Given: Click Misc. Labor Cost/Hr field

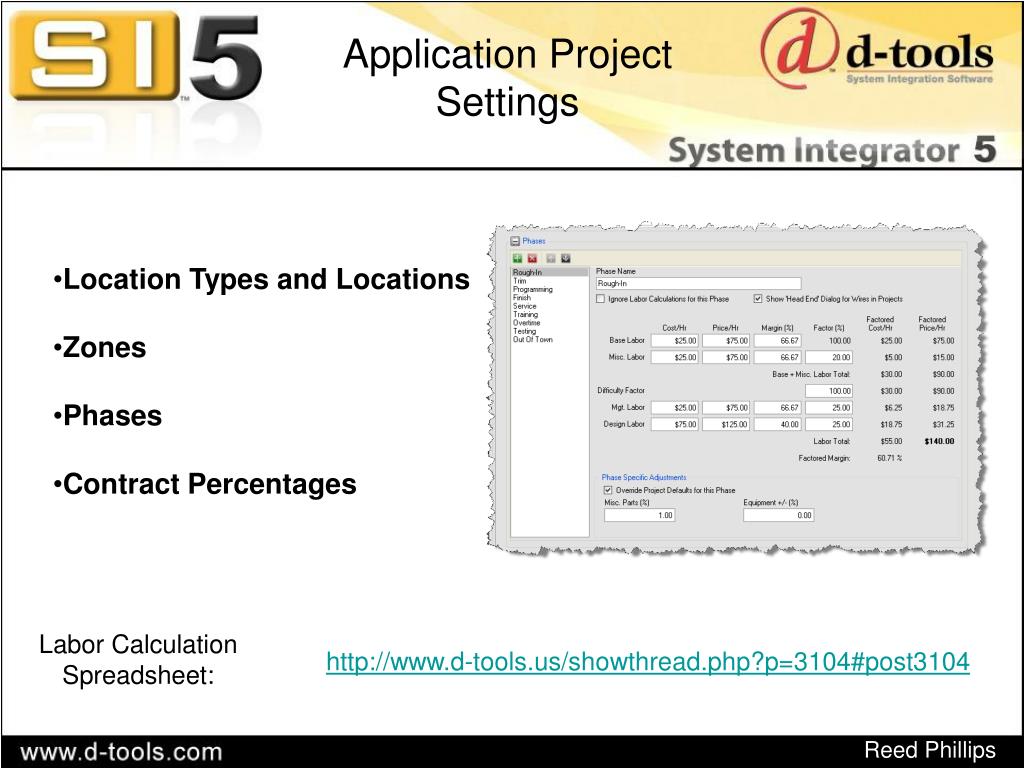Looking at the screenshot, I should tap(675, 357).
